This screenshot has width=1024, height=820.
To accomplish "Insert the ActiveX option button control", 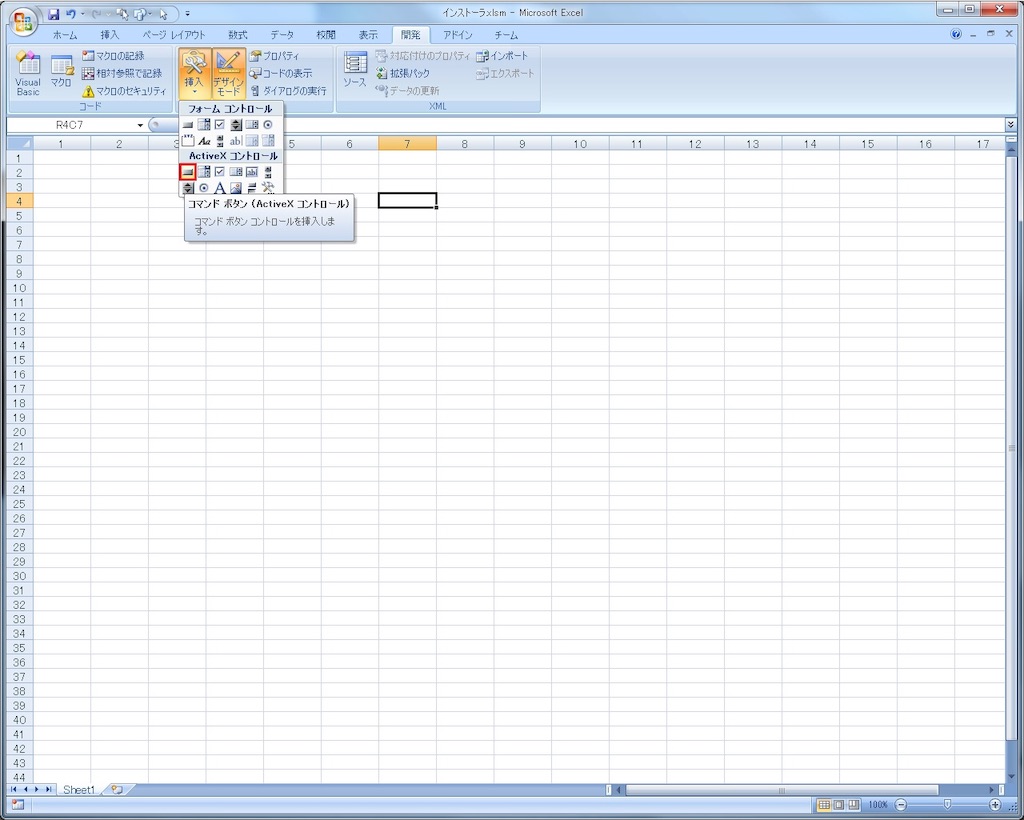I will point(204,188).
